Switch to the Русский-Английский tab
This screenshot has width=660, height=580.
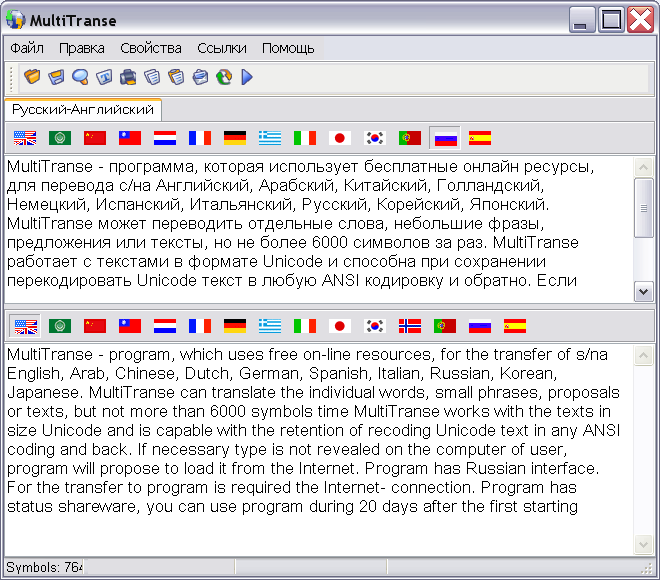click(x=83, y=110)
